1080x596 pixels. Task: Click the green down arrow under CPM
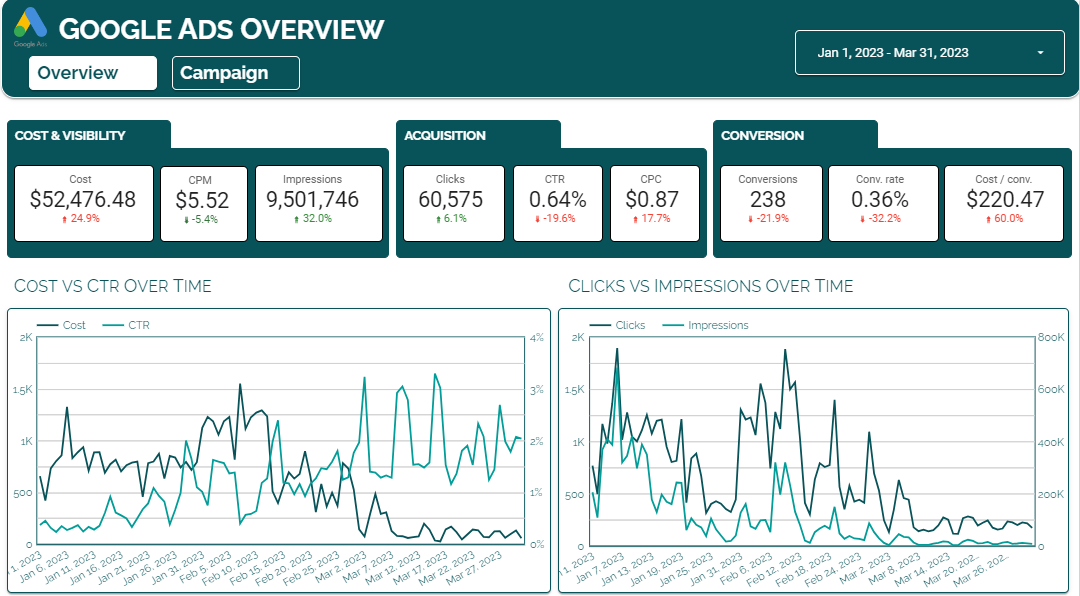(x=186, y=220)
